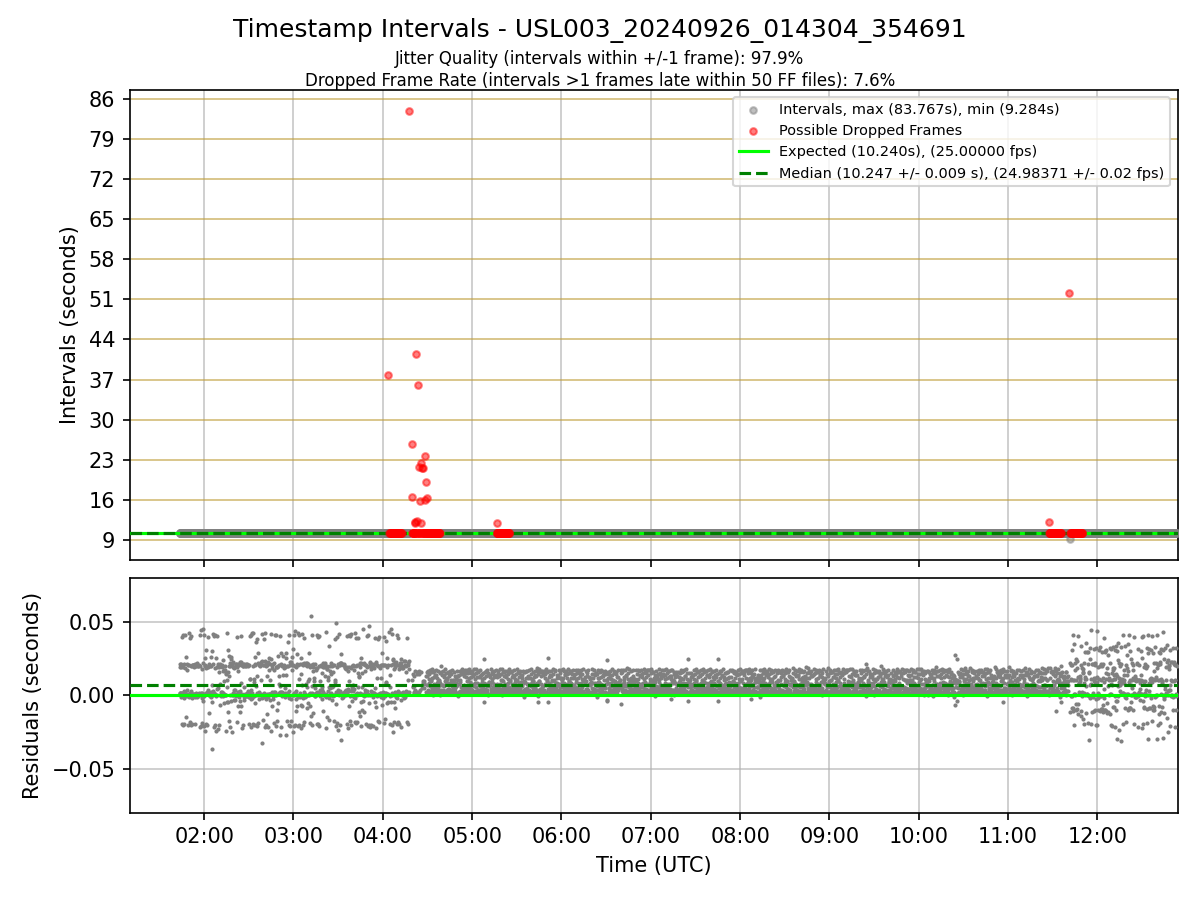1200x900 pixels.
Task: Click the Residuals (seconds) y-axis label
Action: click(32, 696)
